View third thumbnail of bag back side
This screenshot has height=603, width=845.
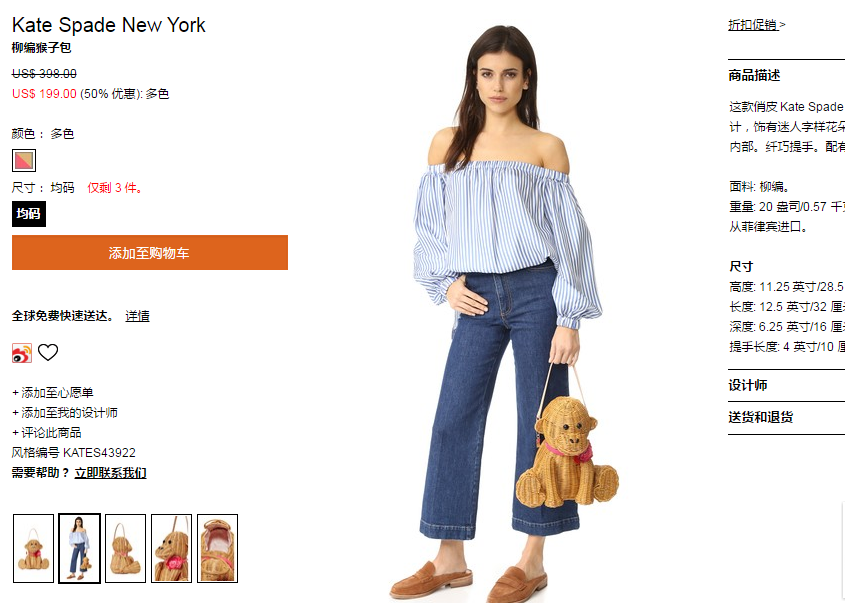pyautogui.click(x=126, y=548)
